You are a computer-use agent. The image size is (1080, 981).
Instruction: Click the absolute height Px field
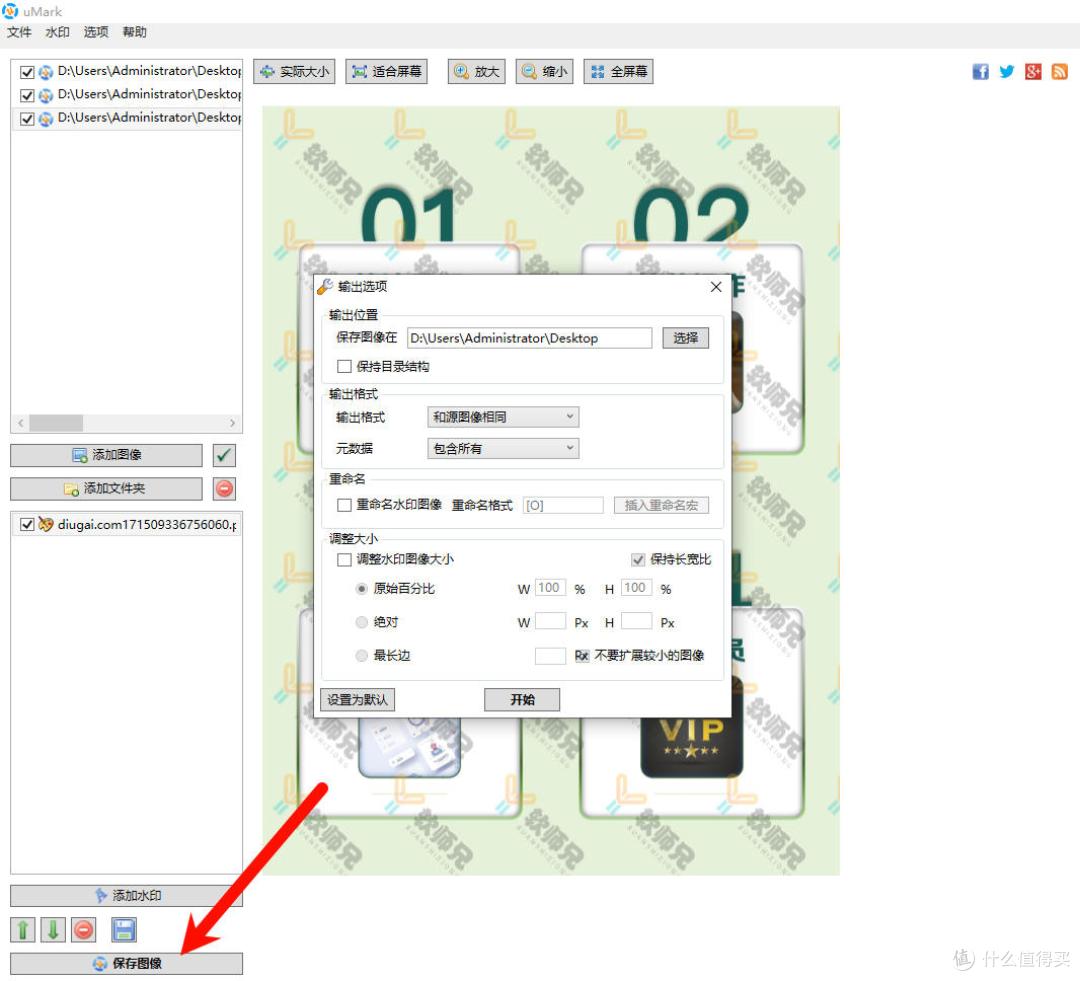coord(636,621)
